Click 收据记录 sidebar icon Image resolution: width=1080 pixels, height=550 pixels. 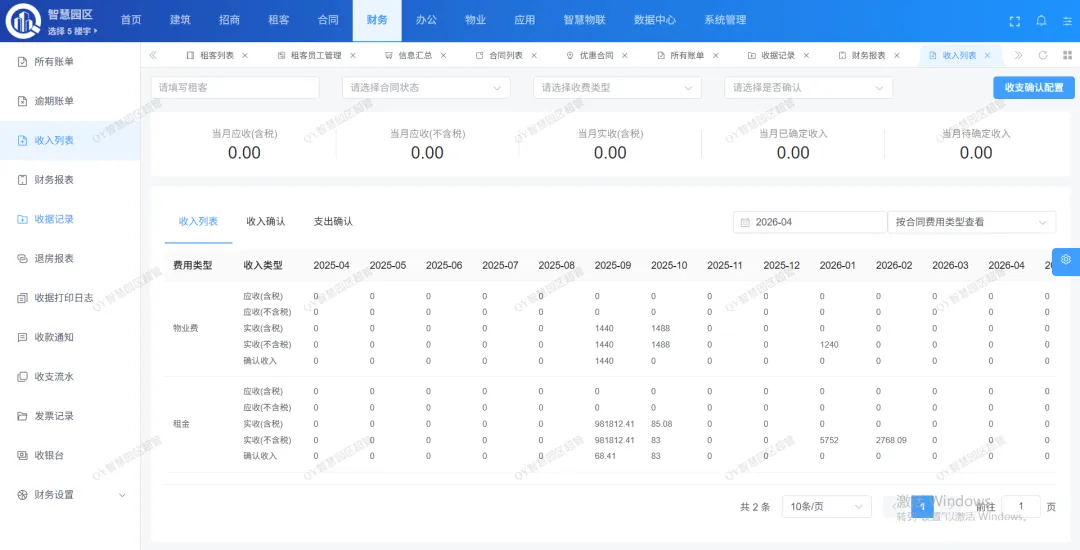pos(22,219)
